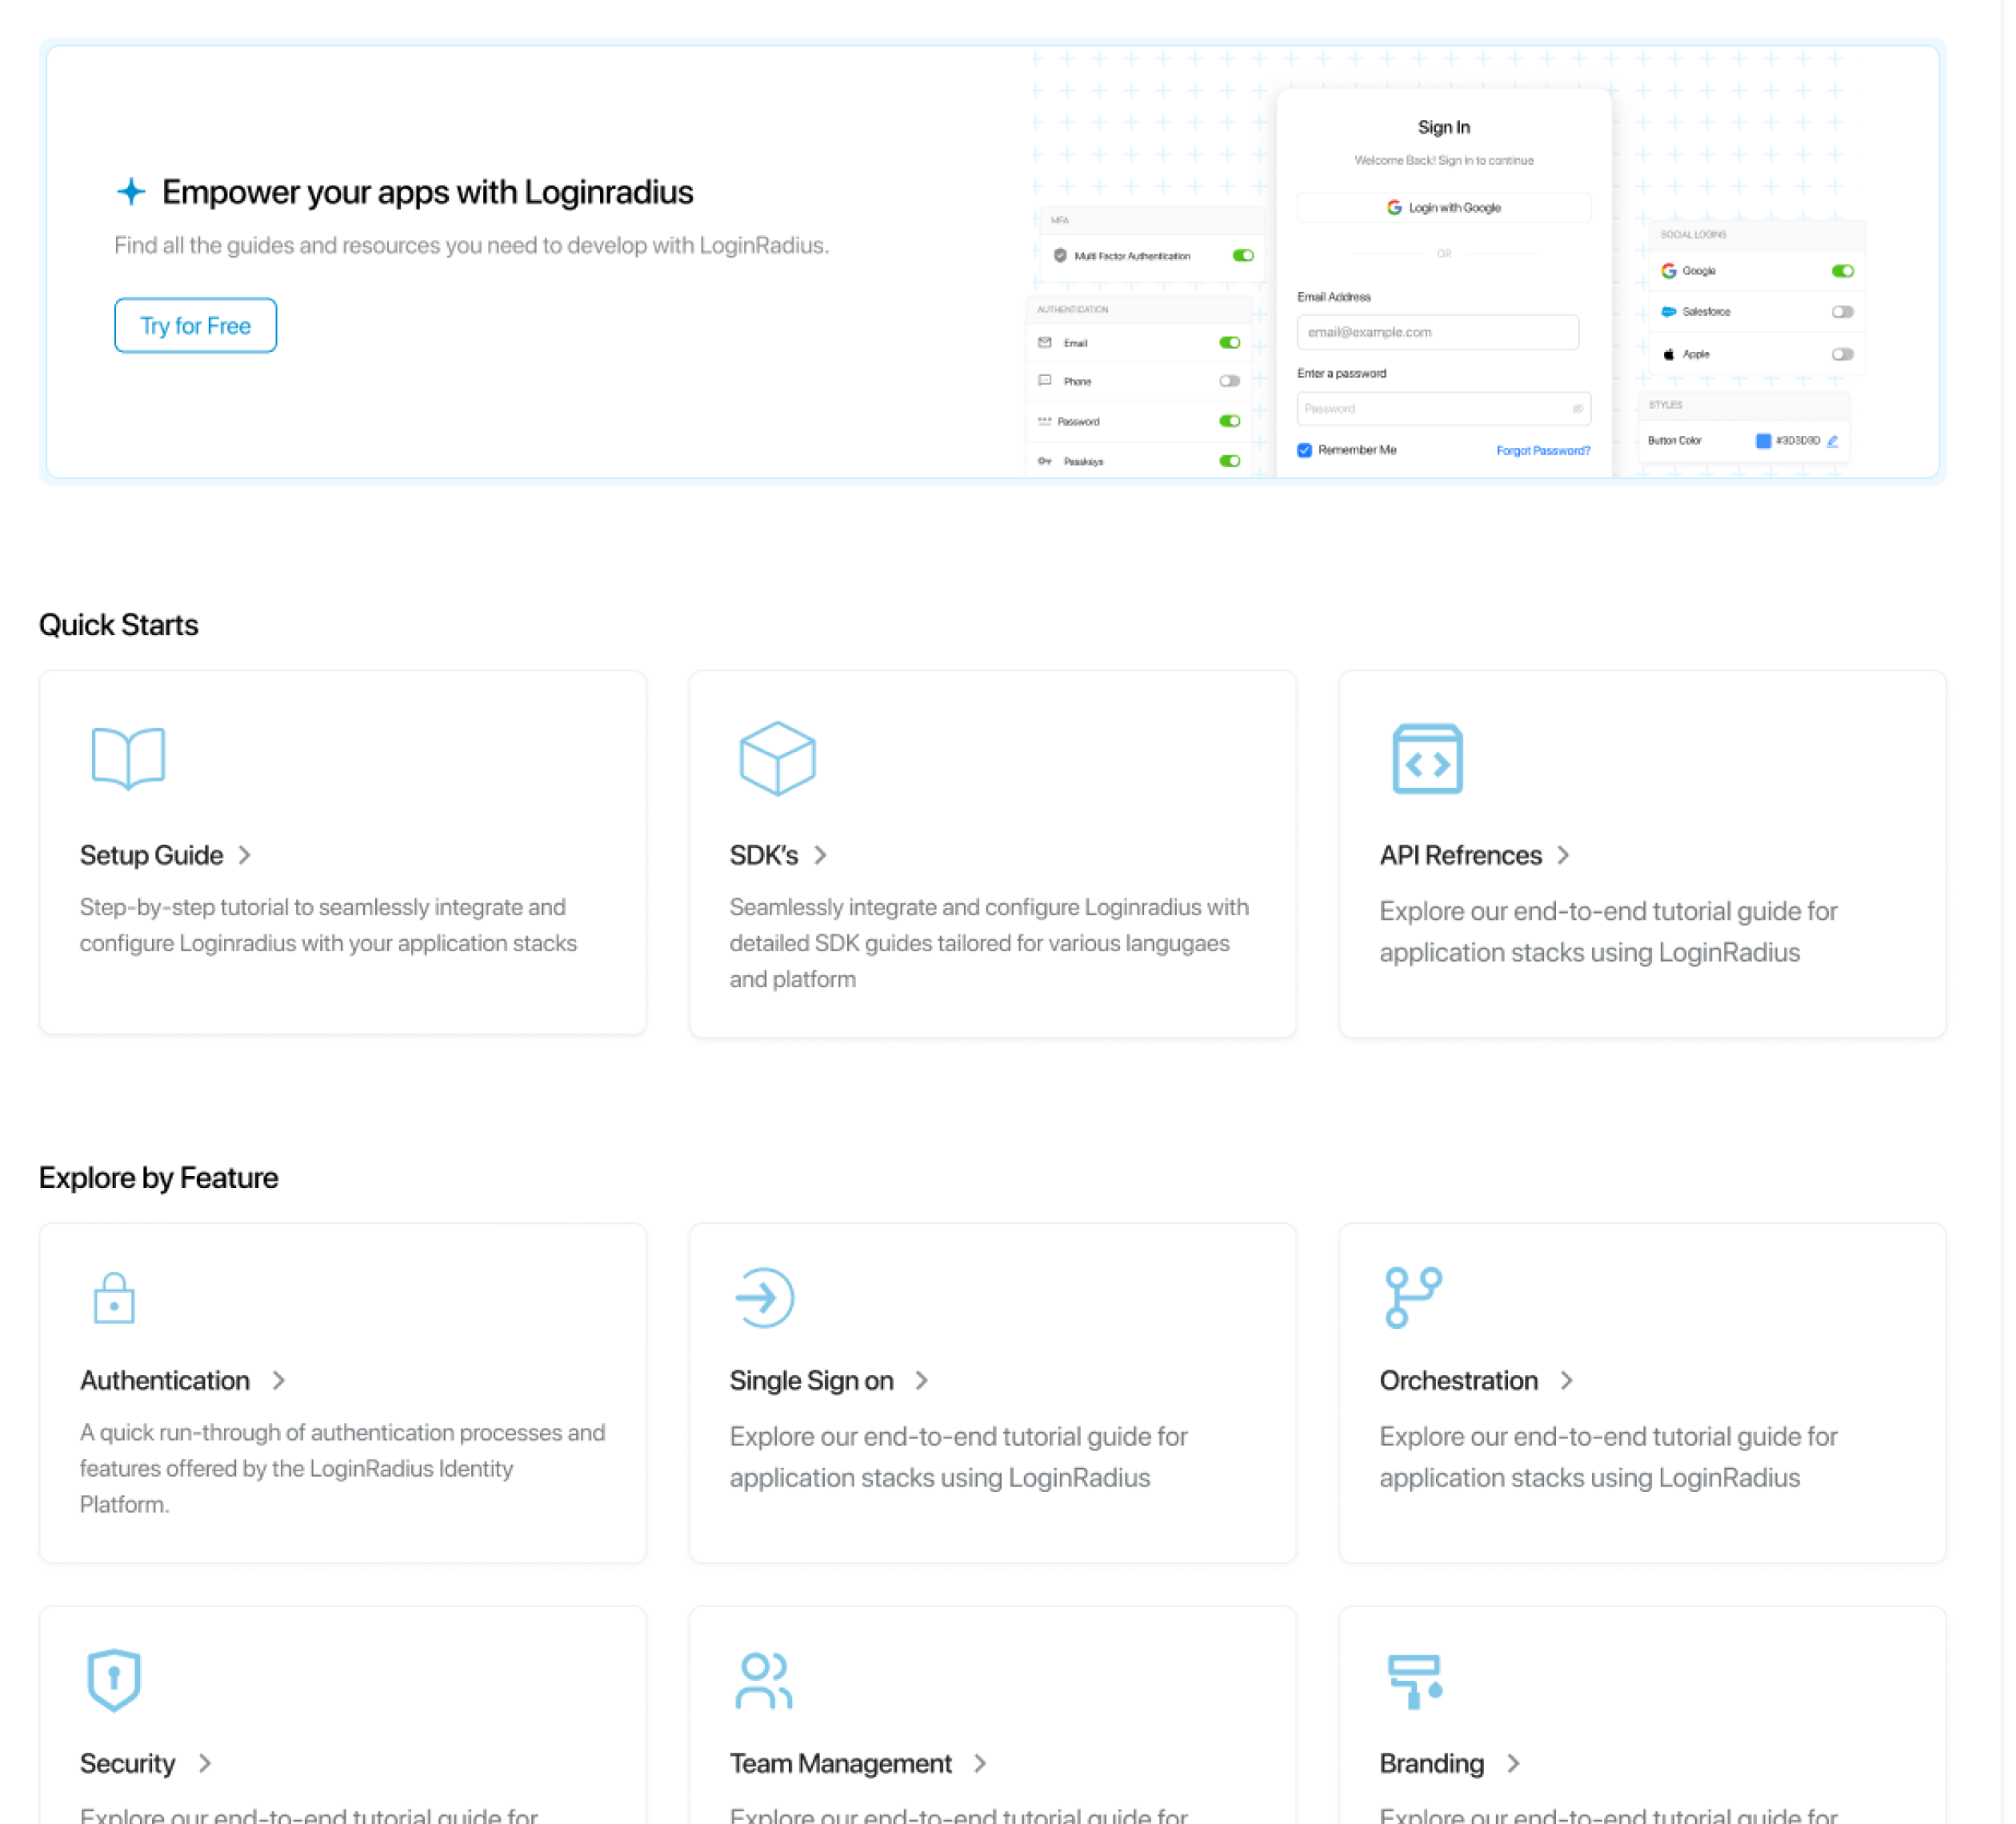Click the Salesforce cloud logo

[x=1669, y=312]
